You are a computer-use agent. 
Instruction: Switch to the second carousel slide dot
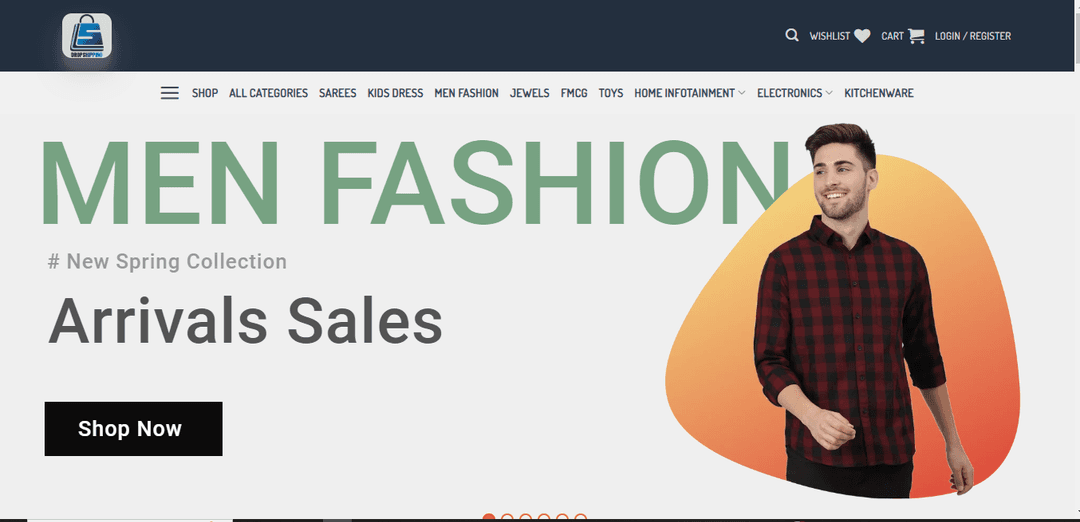(x=508, y=518)
